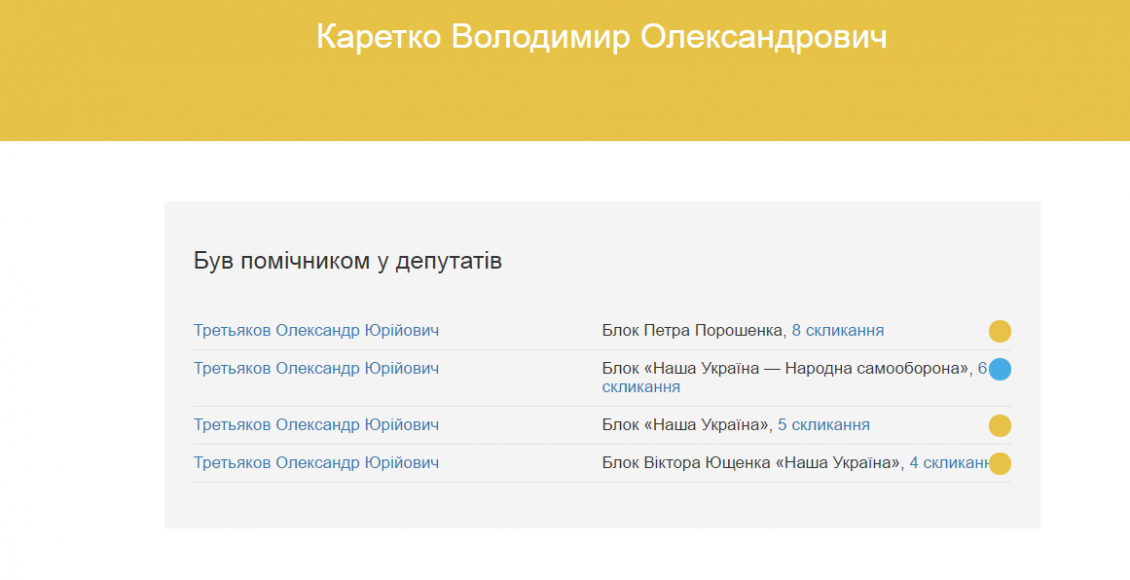Click the yellow dot in Блок Петра Порошенка row
Viewport: 1130px width, 580px height.
pyautogui.click(x=1000, y=331)
